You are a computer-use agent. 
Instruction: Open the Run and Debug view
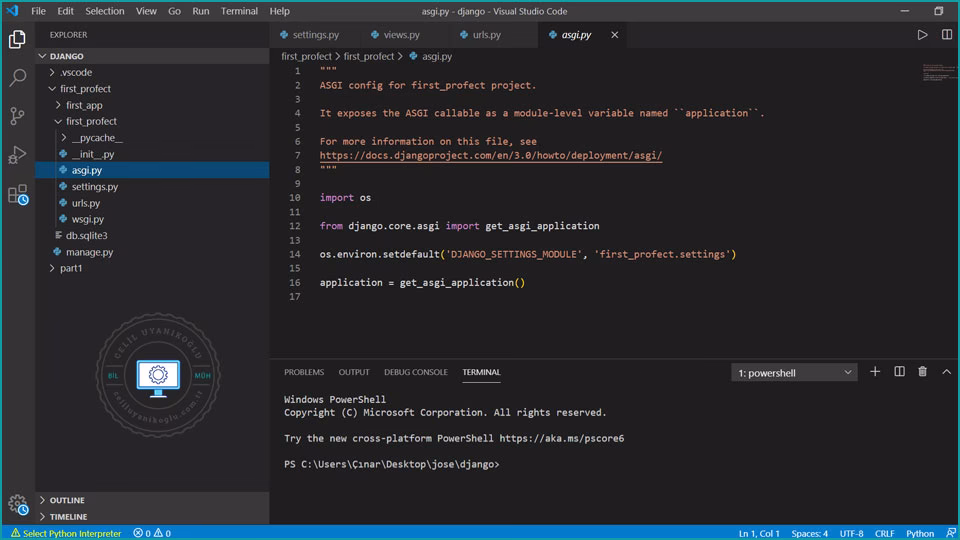[17, 155]
